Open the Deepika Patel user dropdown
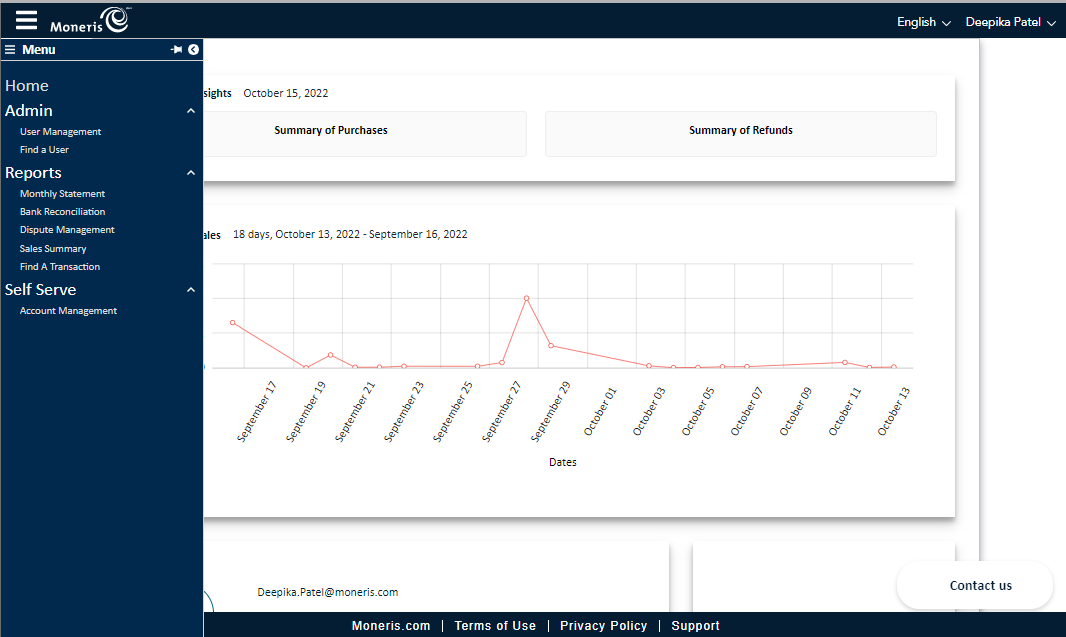 [1010, 22]
